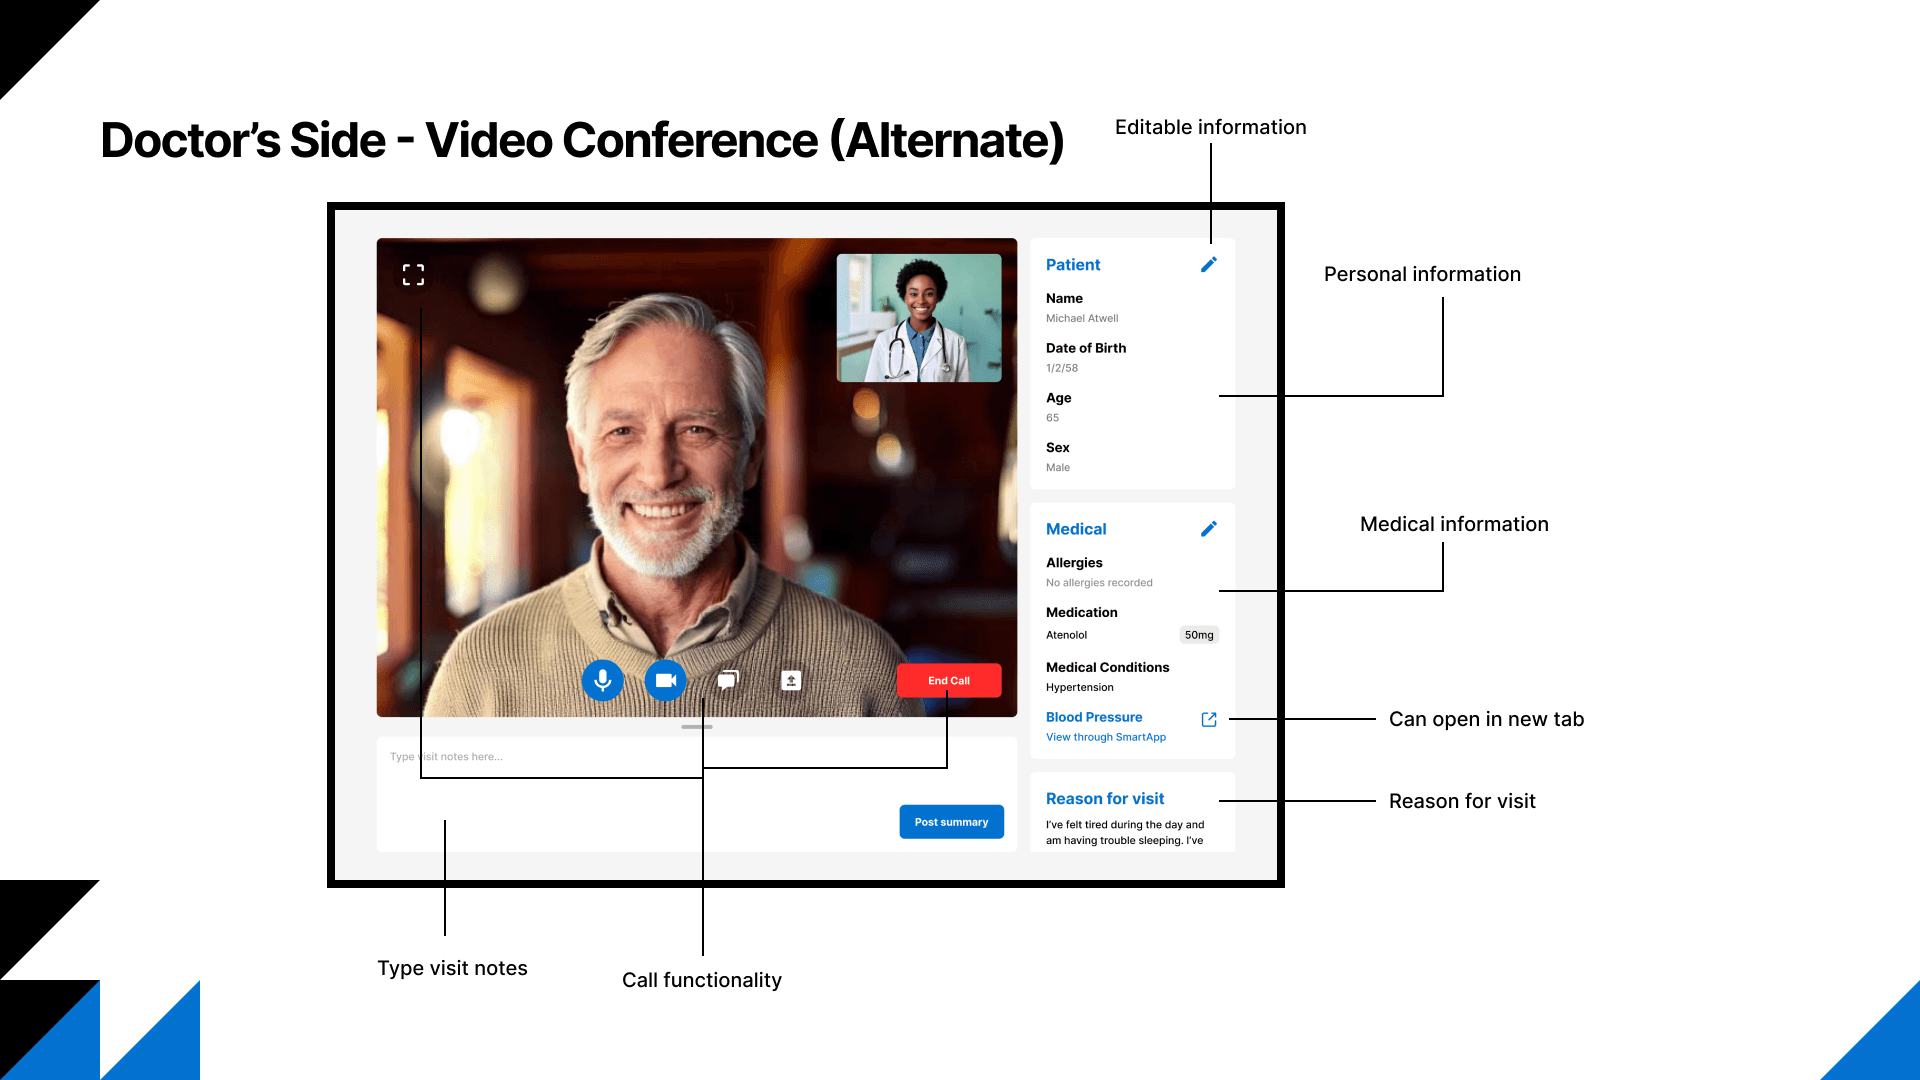Click the Post summary button
The width and height of the screenshot is (1920, 1080).
pyautogui.click(x=951, y=822)
